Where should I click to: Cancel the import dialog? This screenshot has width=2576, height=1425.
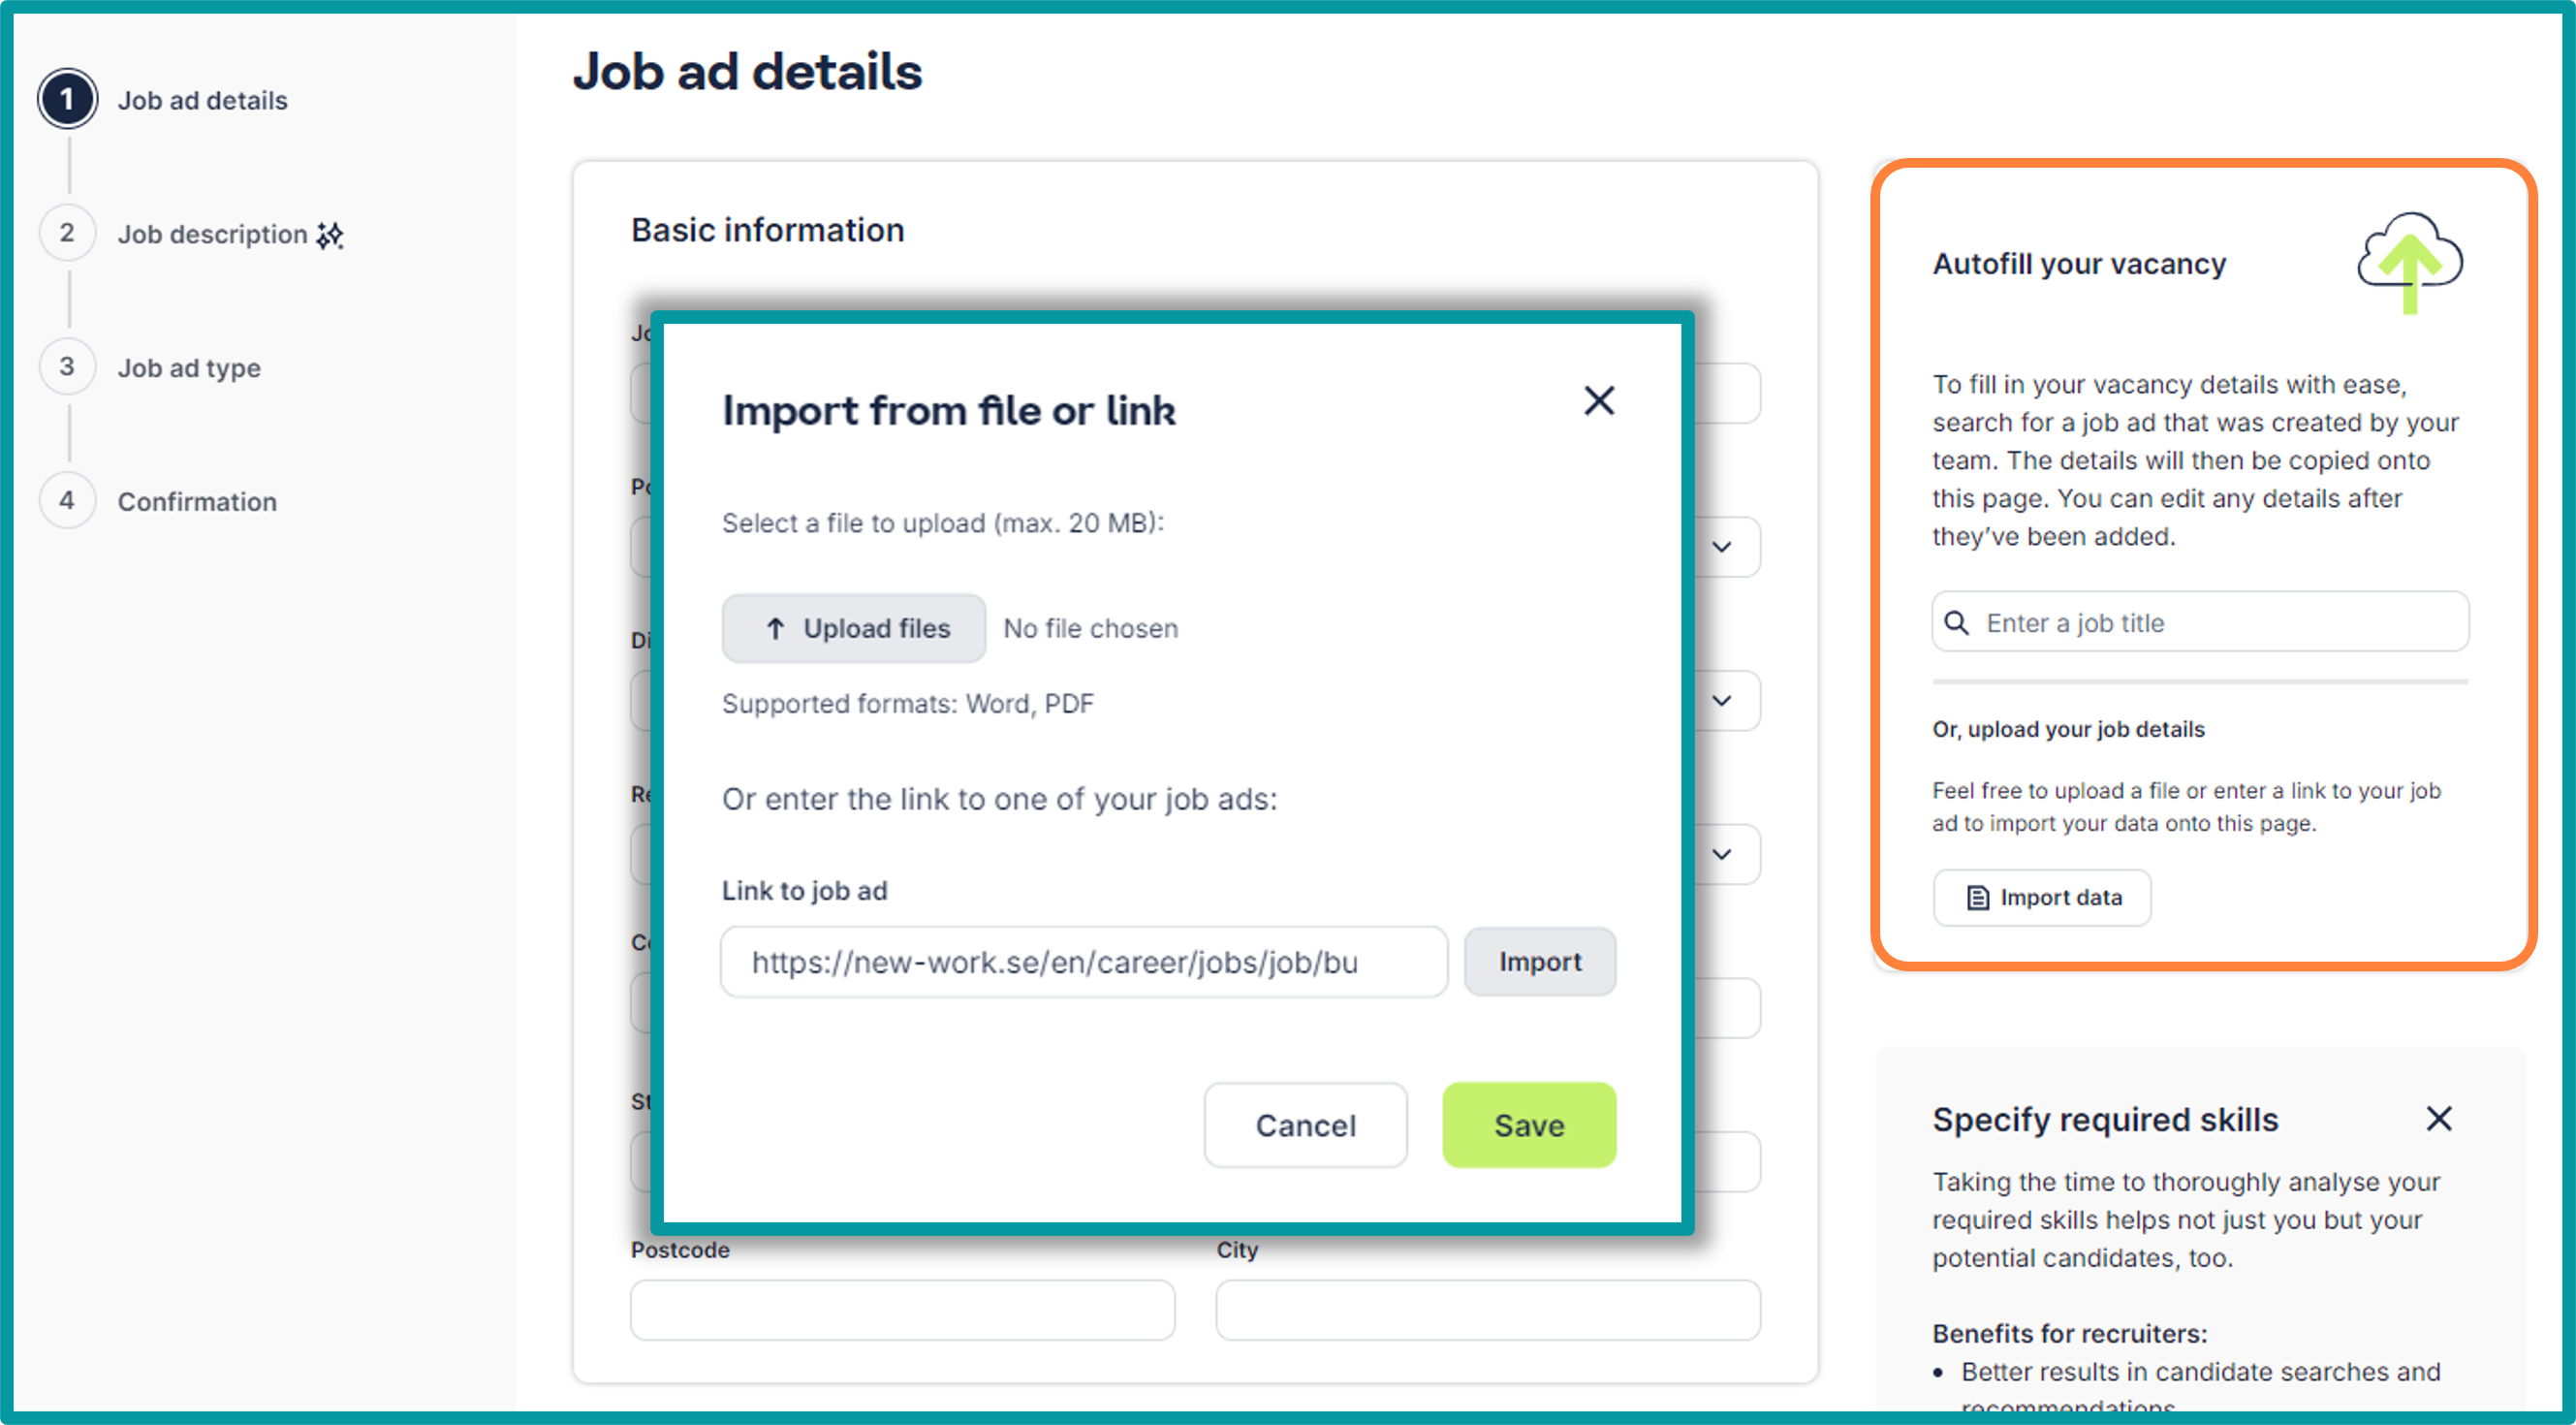tap(1305, 1125)
